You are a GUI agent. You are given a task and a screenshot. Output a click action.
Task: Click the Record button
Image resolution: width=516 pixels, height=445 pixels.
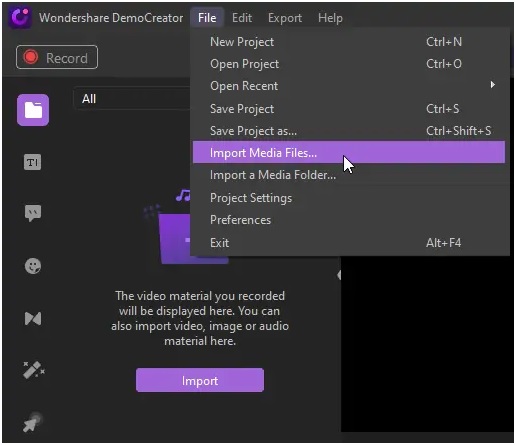tap(57, 57)
